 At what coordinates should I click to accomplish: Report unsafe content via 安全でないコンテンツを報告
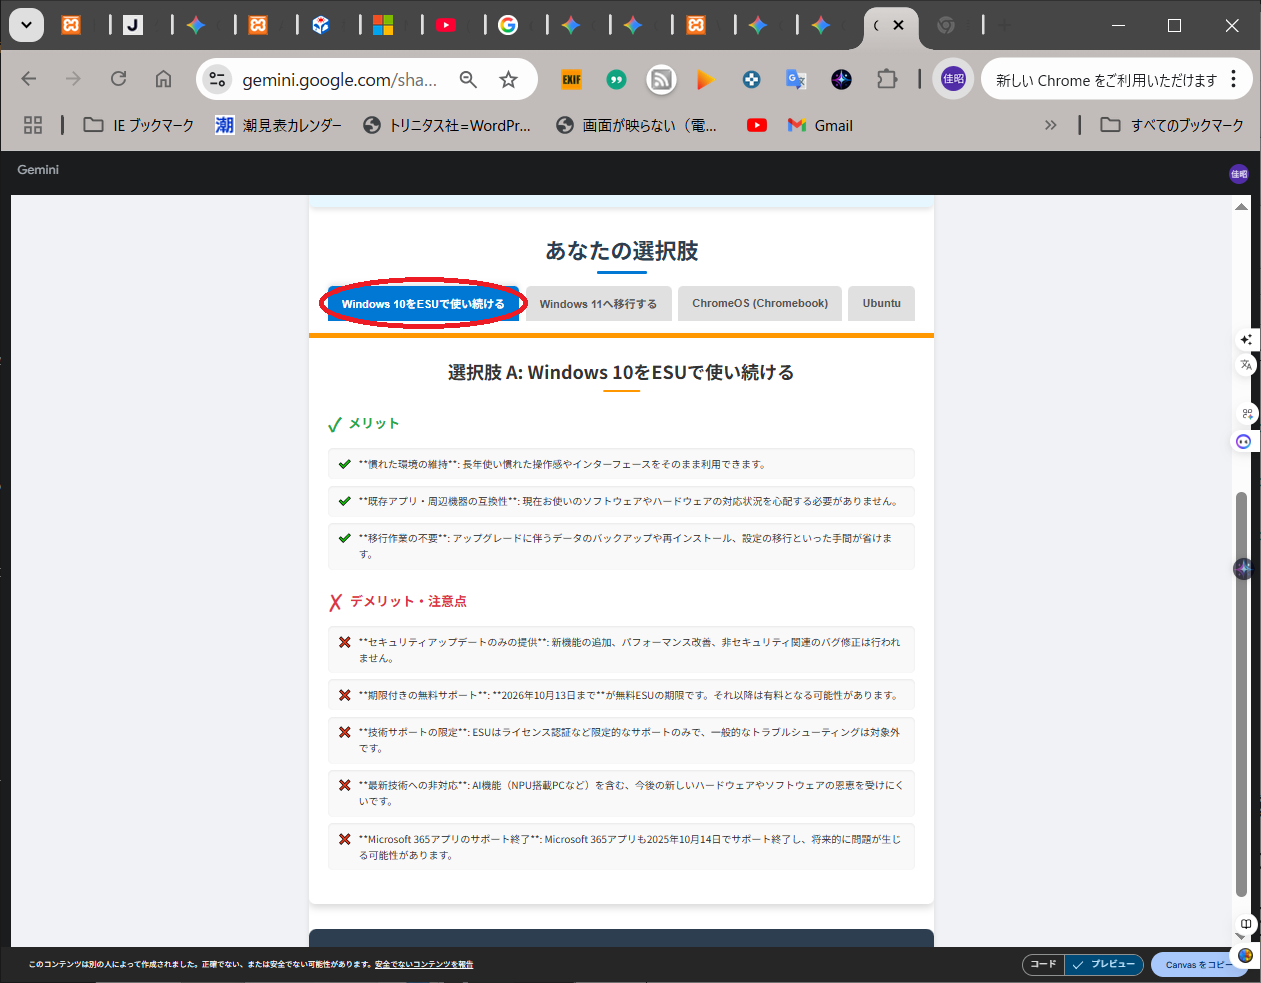(424, 965)
